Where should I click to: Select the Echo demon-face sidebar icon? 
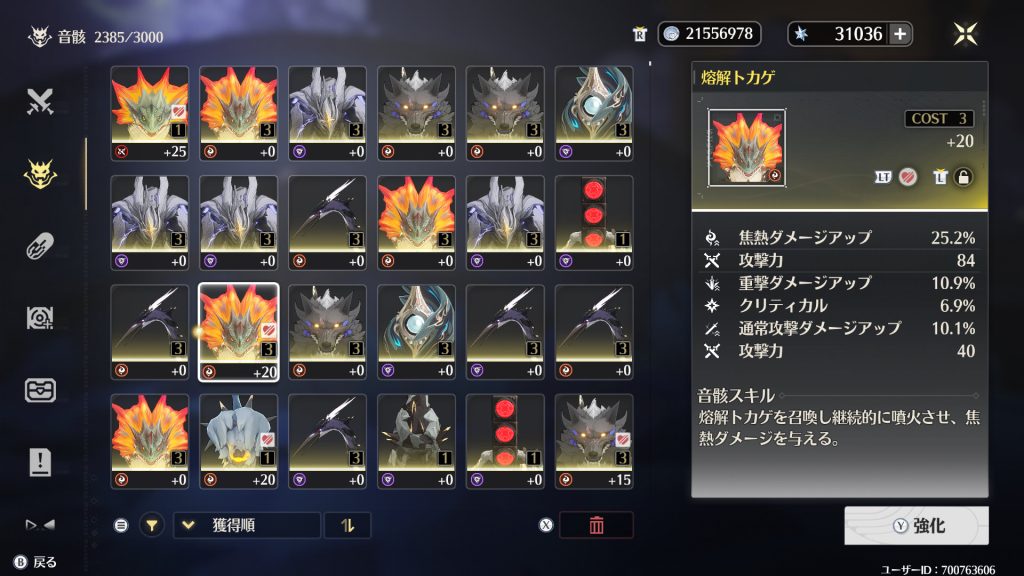coord(40,174)
